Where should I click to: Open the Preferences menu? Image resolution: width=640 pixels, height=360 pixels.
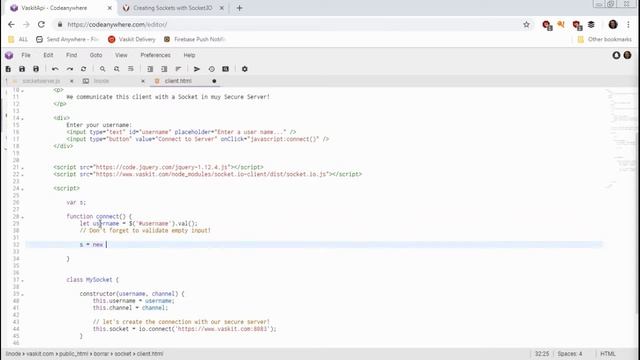coord(156,55)
